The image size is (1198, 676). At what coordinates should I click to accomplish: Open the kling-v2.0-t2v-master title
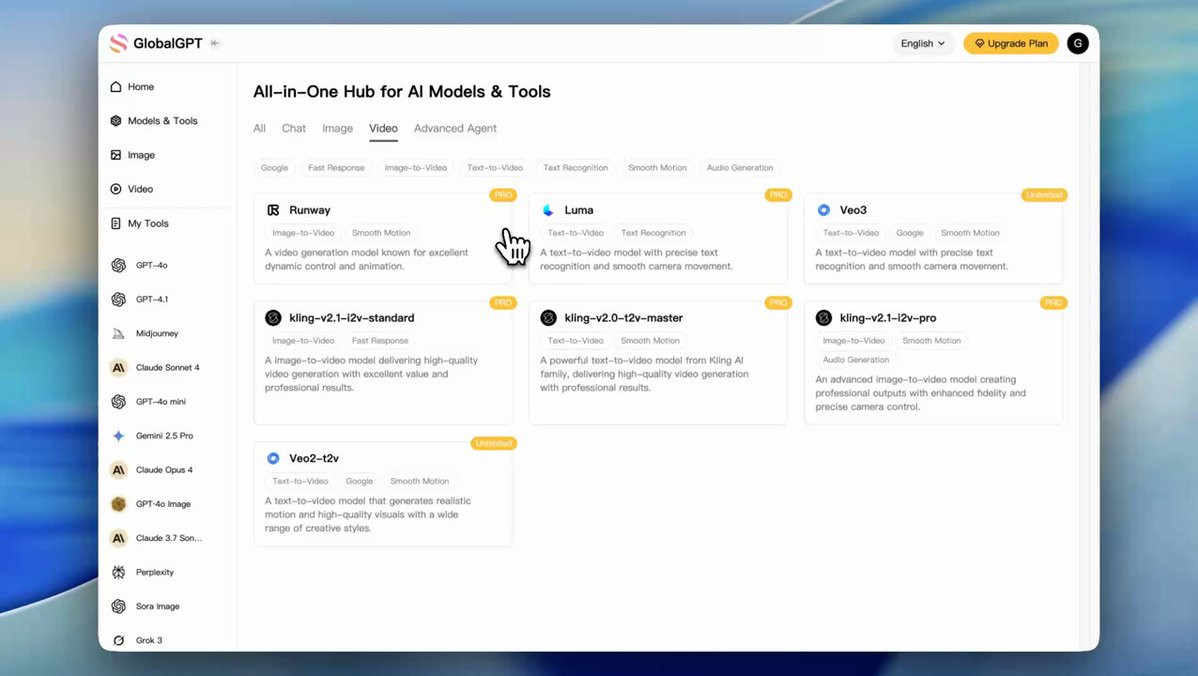point(623,318)
